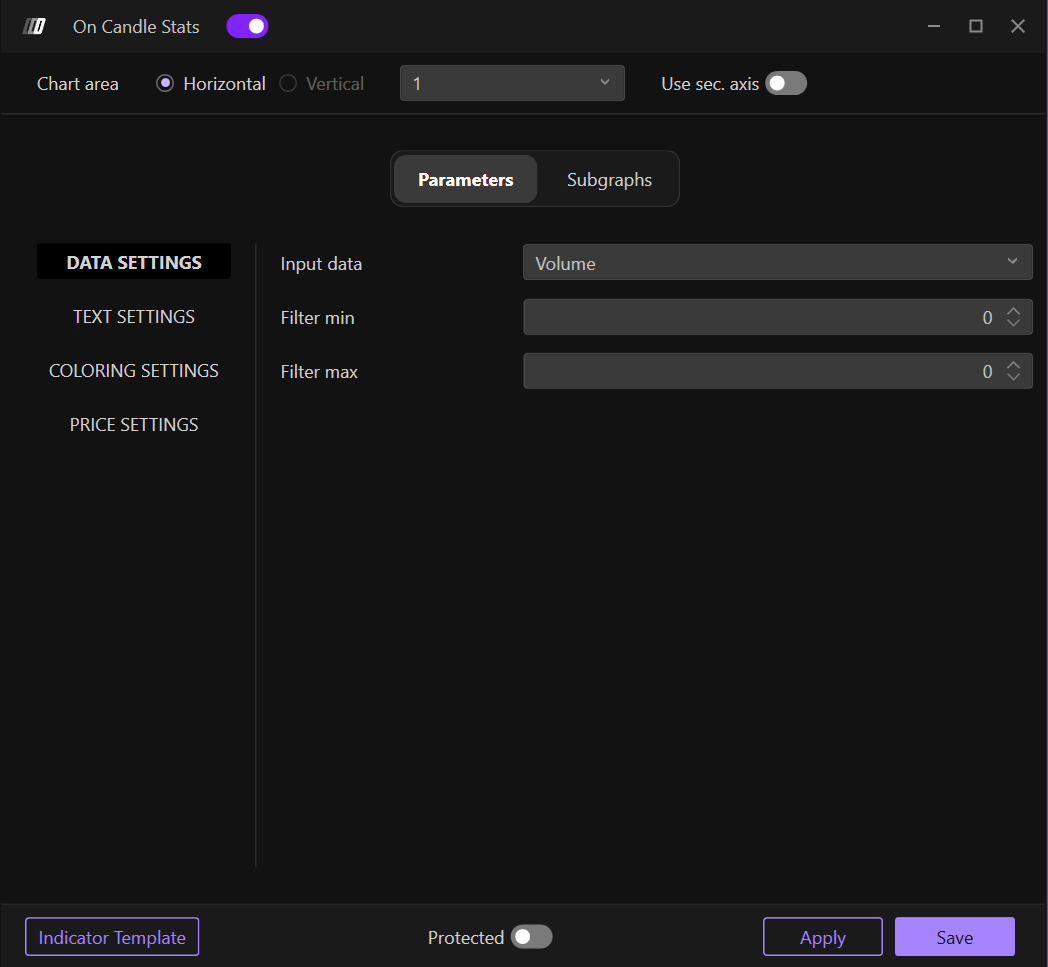Switch to the Parameters tab
This screenshot has width=1048, height=967.
465,180
